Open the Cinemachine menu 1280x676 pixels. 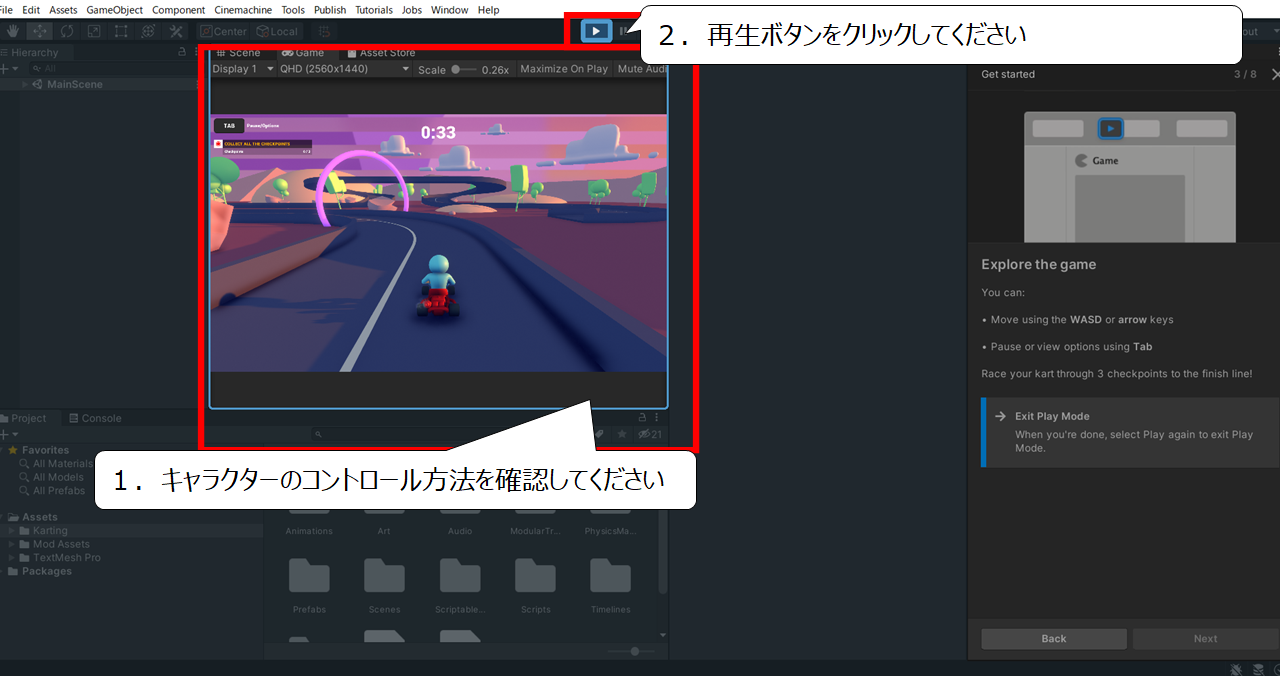242,10
